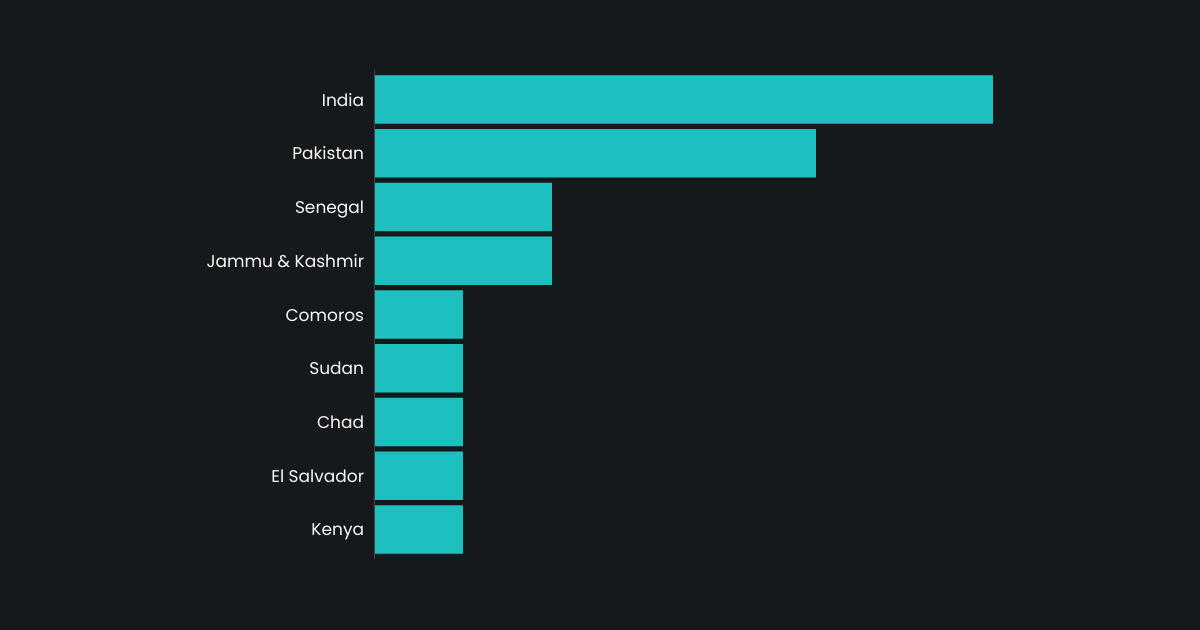The image size is (1200, 630).
Task: Select the El Salvador axis label
Action: 317,477
